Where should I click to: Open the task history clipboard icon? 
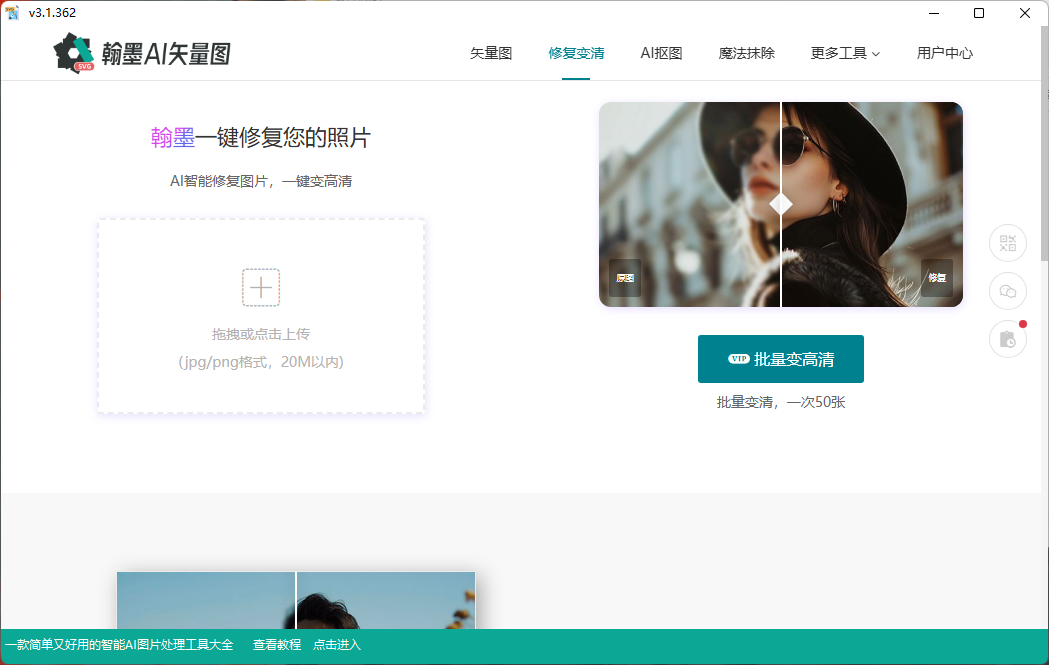[1007, 340]
